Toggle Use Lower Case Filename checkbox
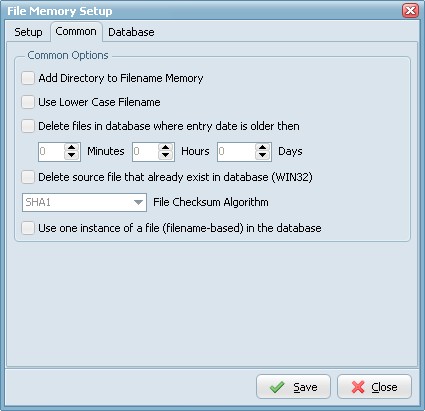Viewport: 425px width, 411px height. click(x=28, y=102)
